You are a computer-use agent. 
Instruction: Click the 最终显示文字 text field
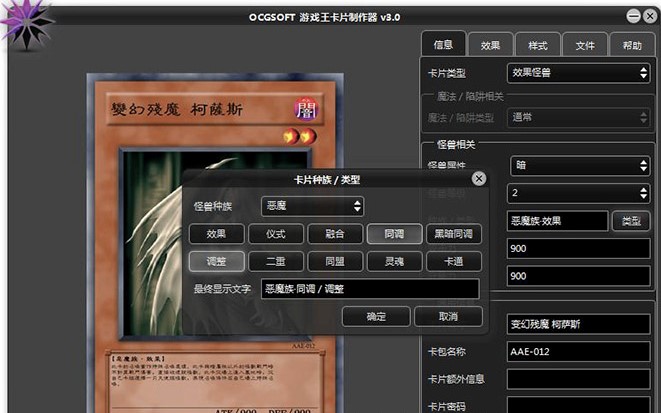[x=370, y=289]
